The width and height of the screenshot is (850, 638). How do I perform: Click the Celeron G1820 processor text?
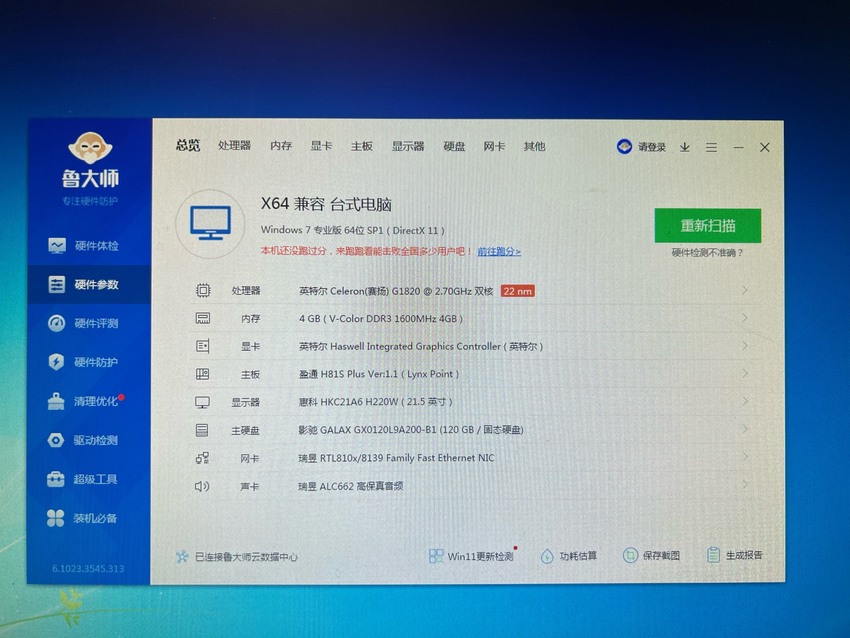(x=396, y=291)
